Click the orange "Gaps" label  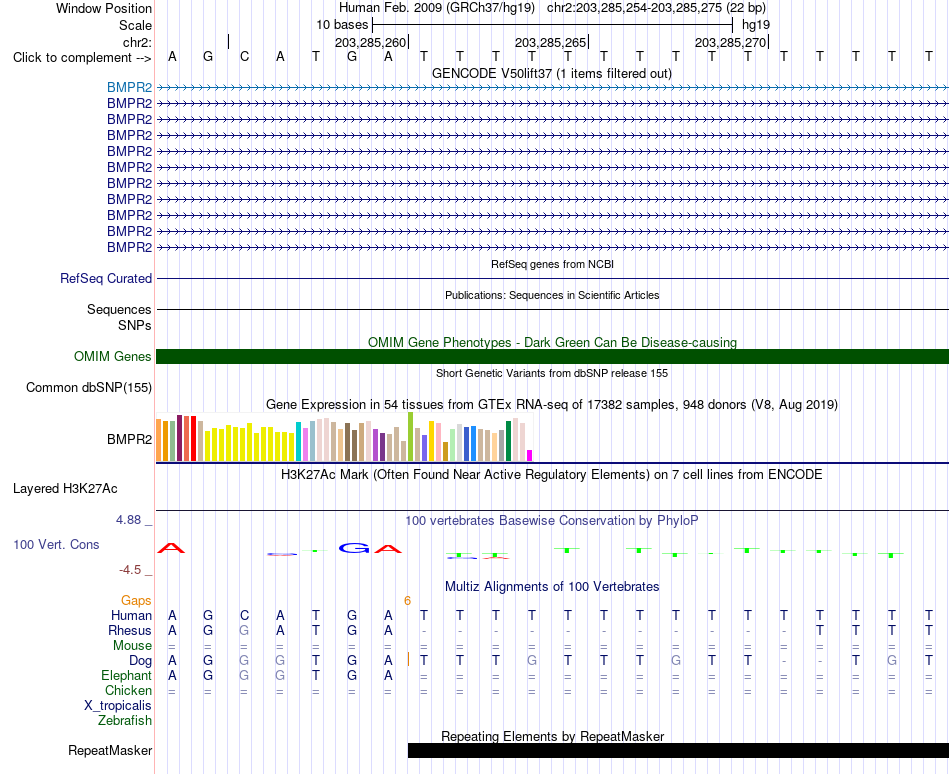136,600
